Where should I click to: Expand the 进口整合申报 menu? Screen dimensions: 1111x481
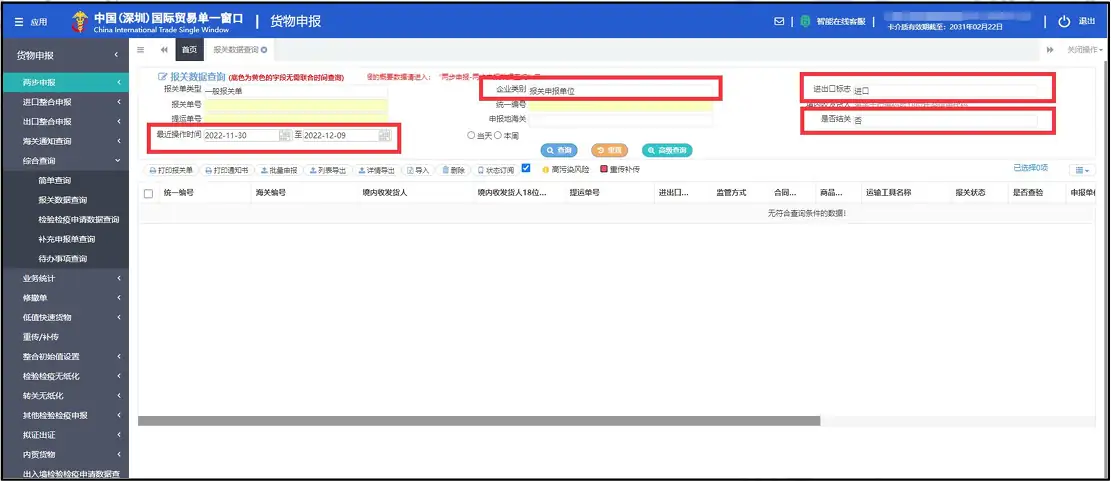64,102
